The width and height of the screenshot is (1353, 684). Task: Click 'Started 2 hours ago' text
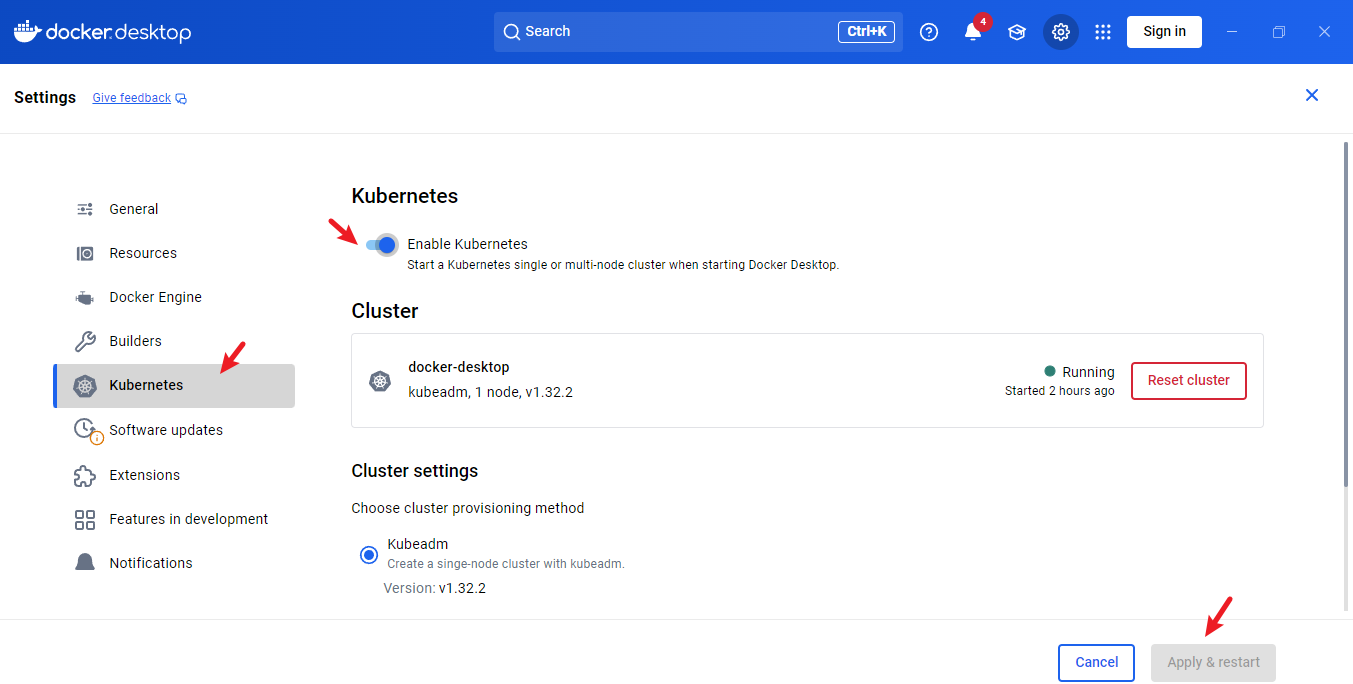pos(1059,391)
